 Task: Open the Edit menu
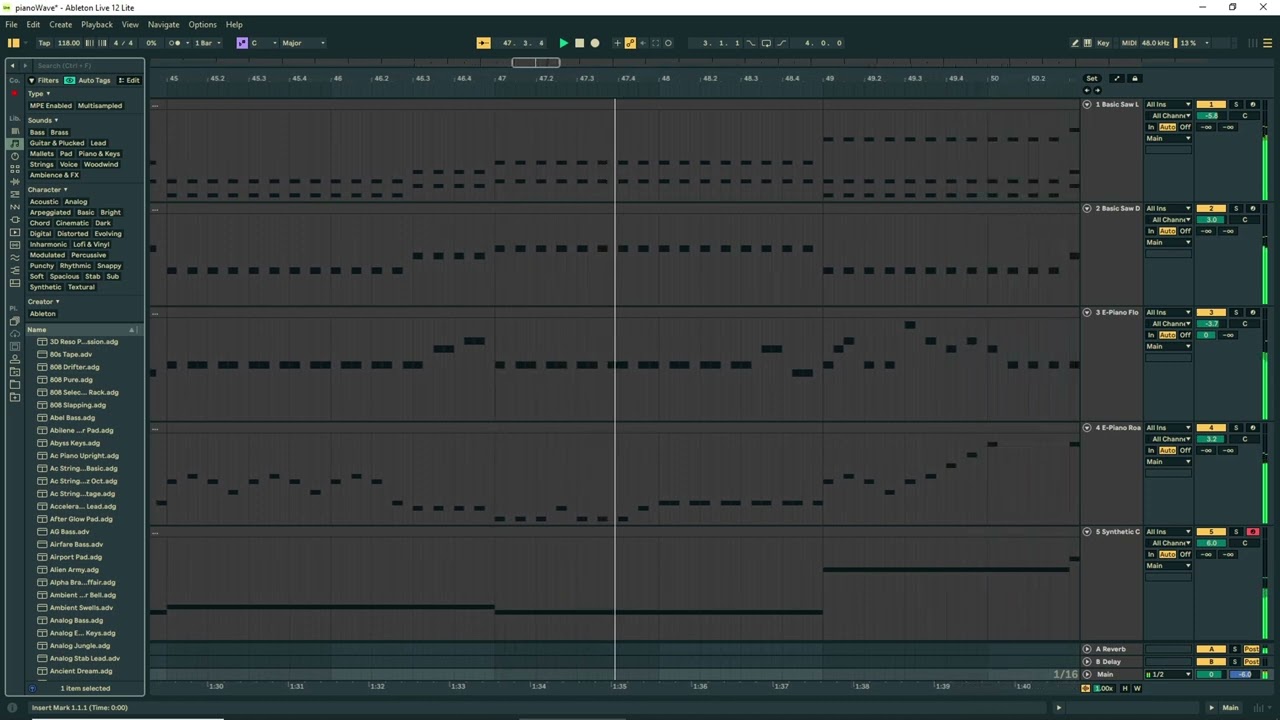(33, 24)
